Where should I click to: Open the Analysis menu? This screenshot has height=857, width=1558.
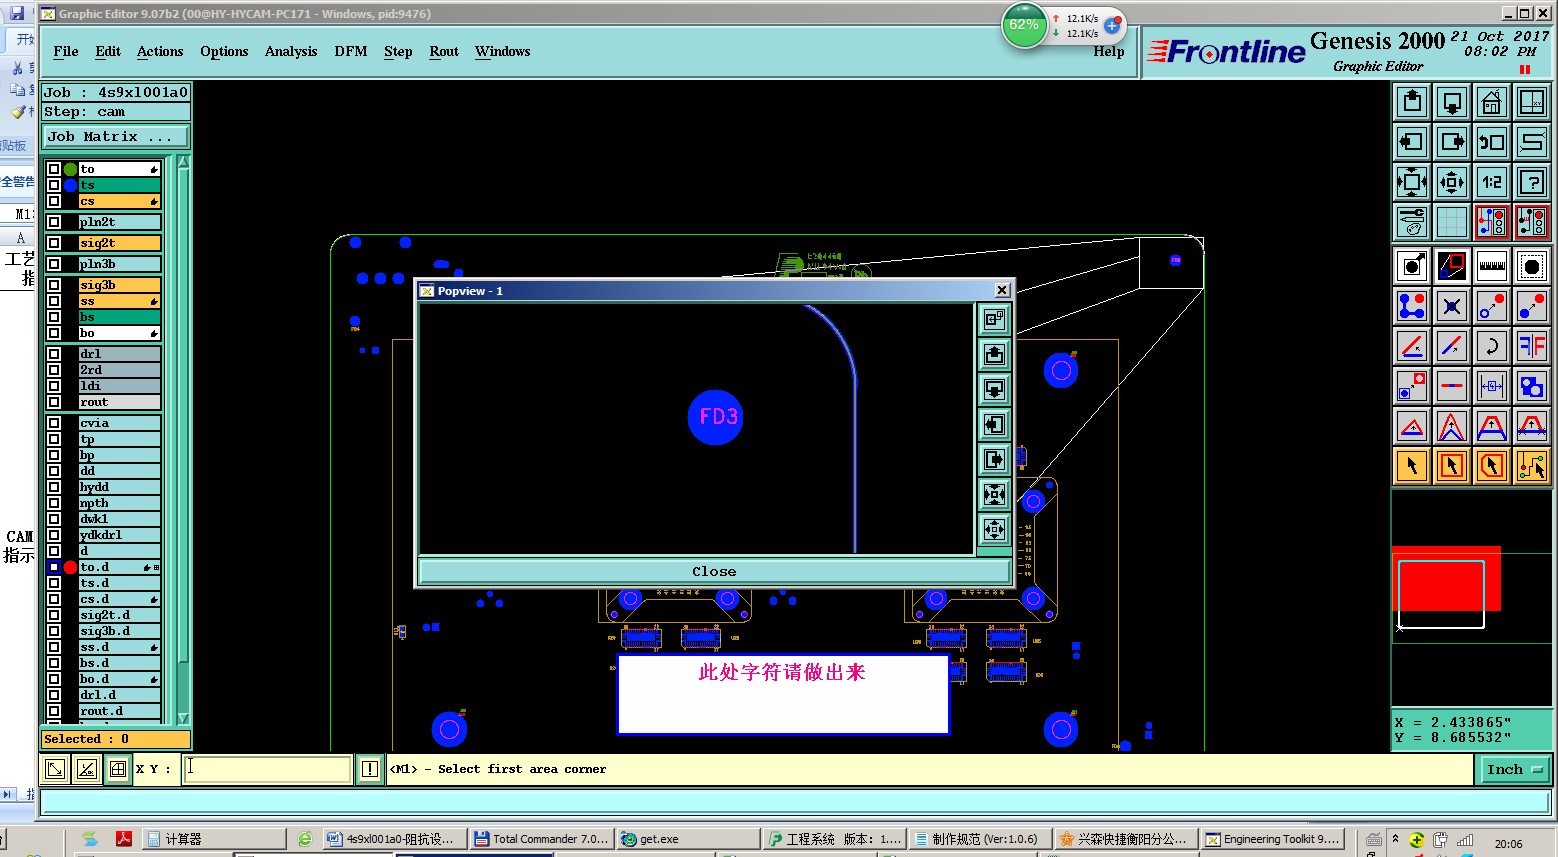click(x=291, y=51)
